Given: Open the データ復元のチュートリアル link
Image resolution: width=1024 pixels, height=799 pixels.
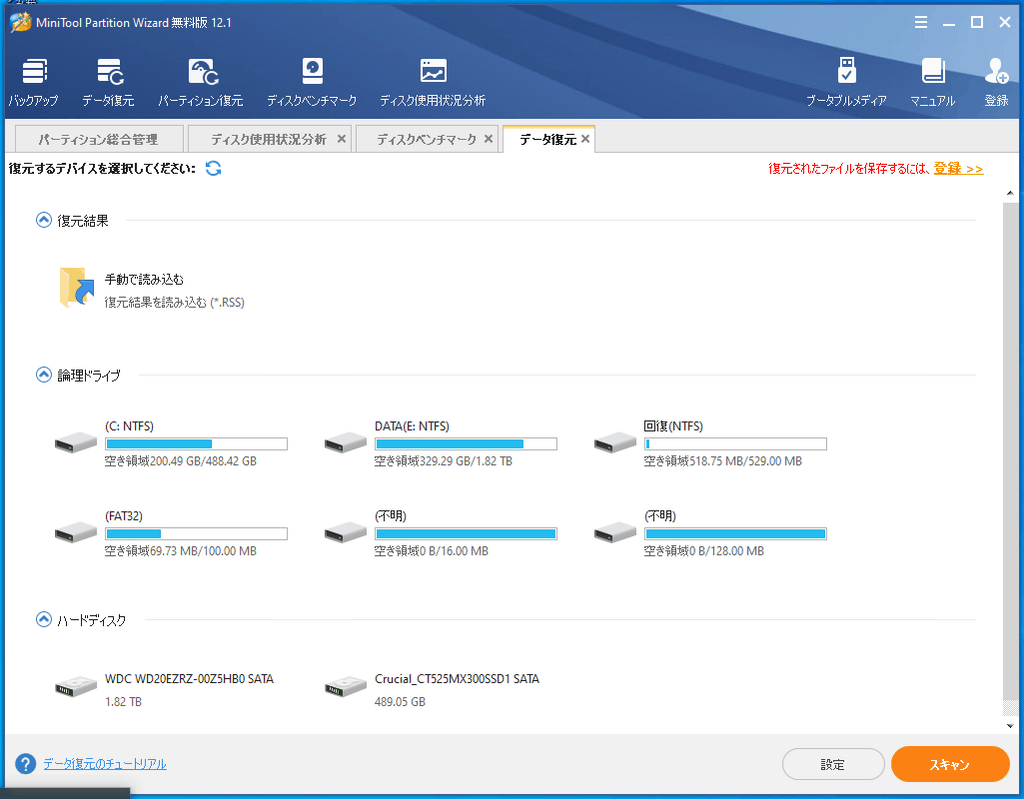Looking at the screenshot, I should (x=105, y=764).
